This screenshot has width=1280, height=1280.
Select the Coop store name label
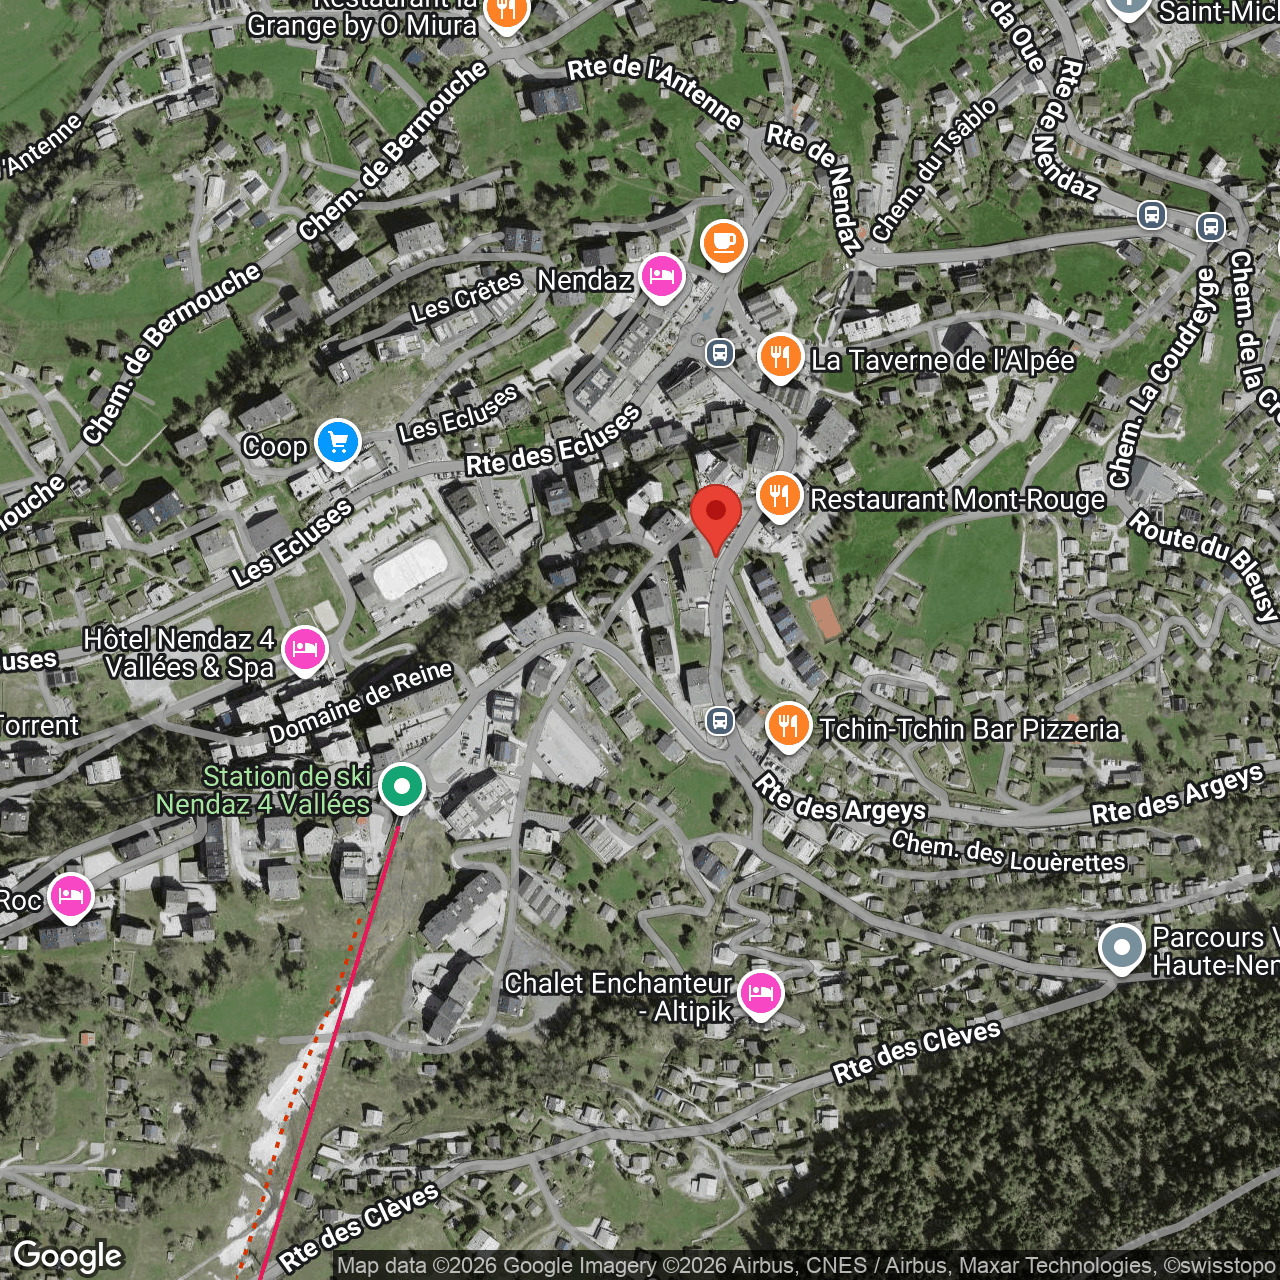(x=274, y=446)
